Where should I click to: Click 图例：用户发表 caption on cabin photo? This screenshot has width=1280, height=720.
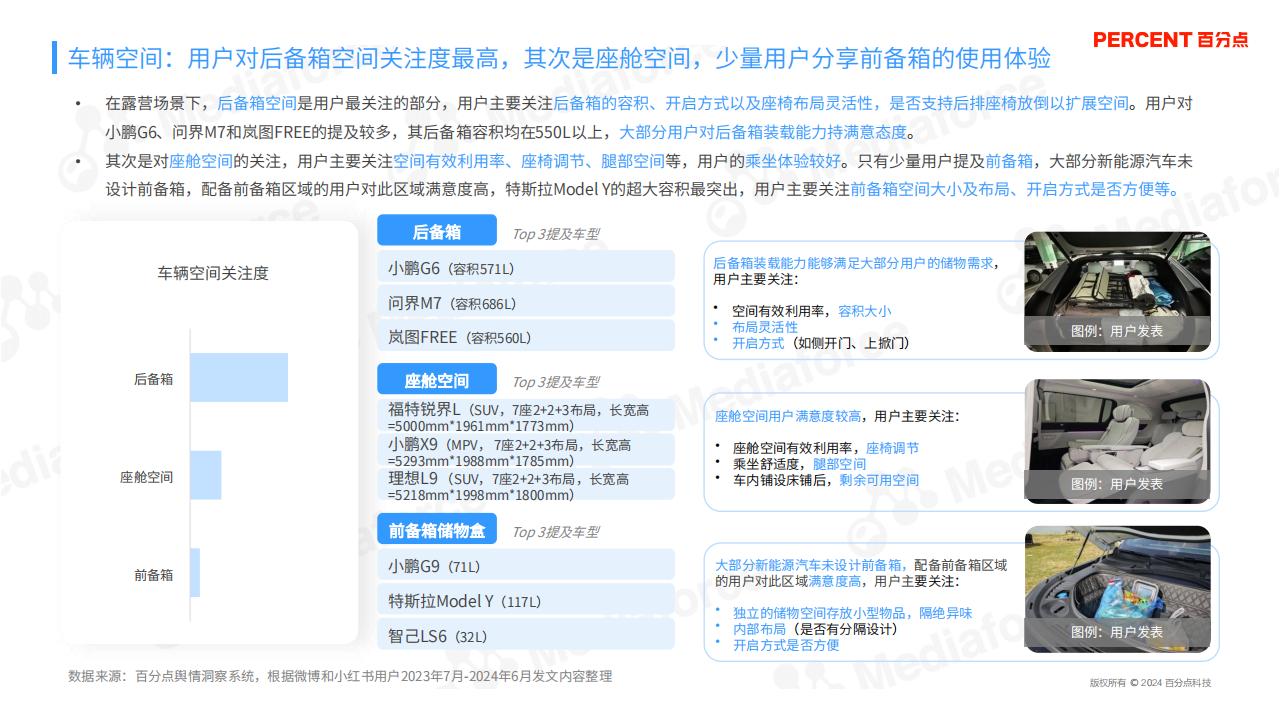click(1117, 483)
